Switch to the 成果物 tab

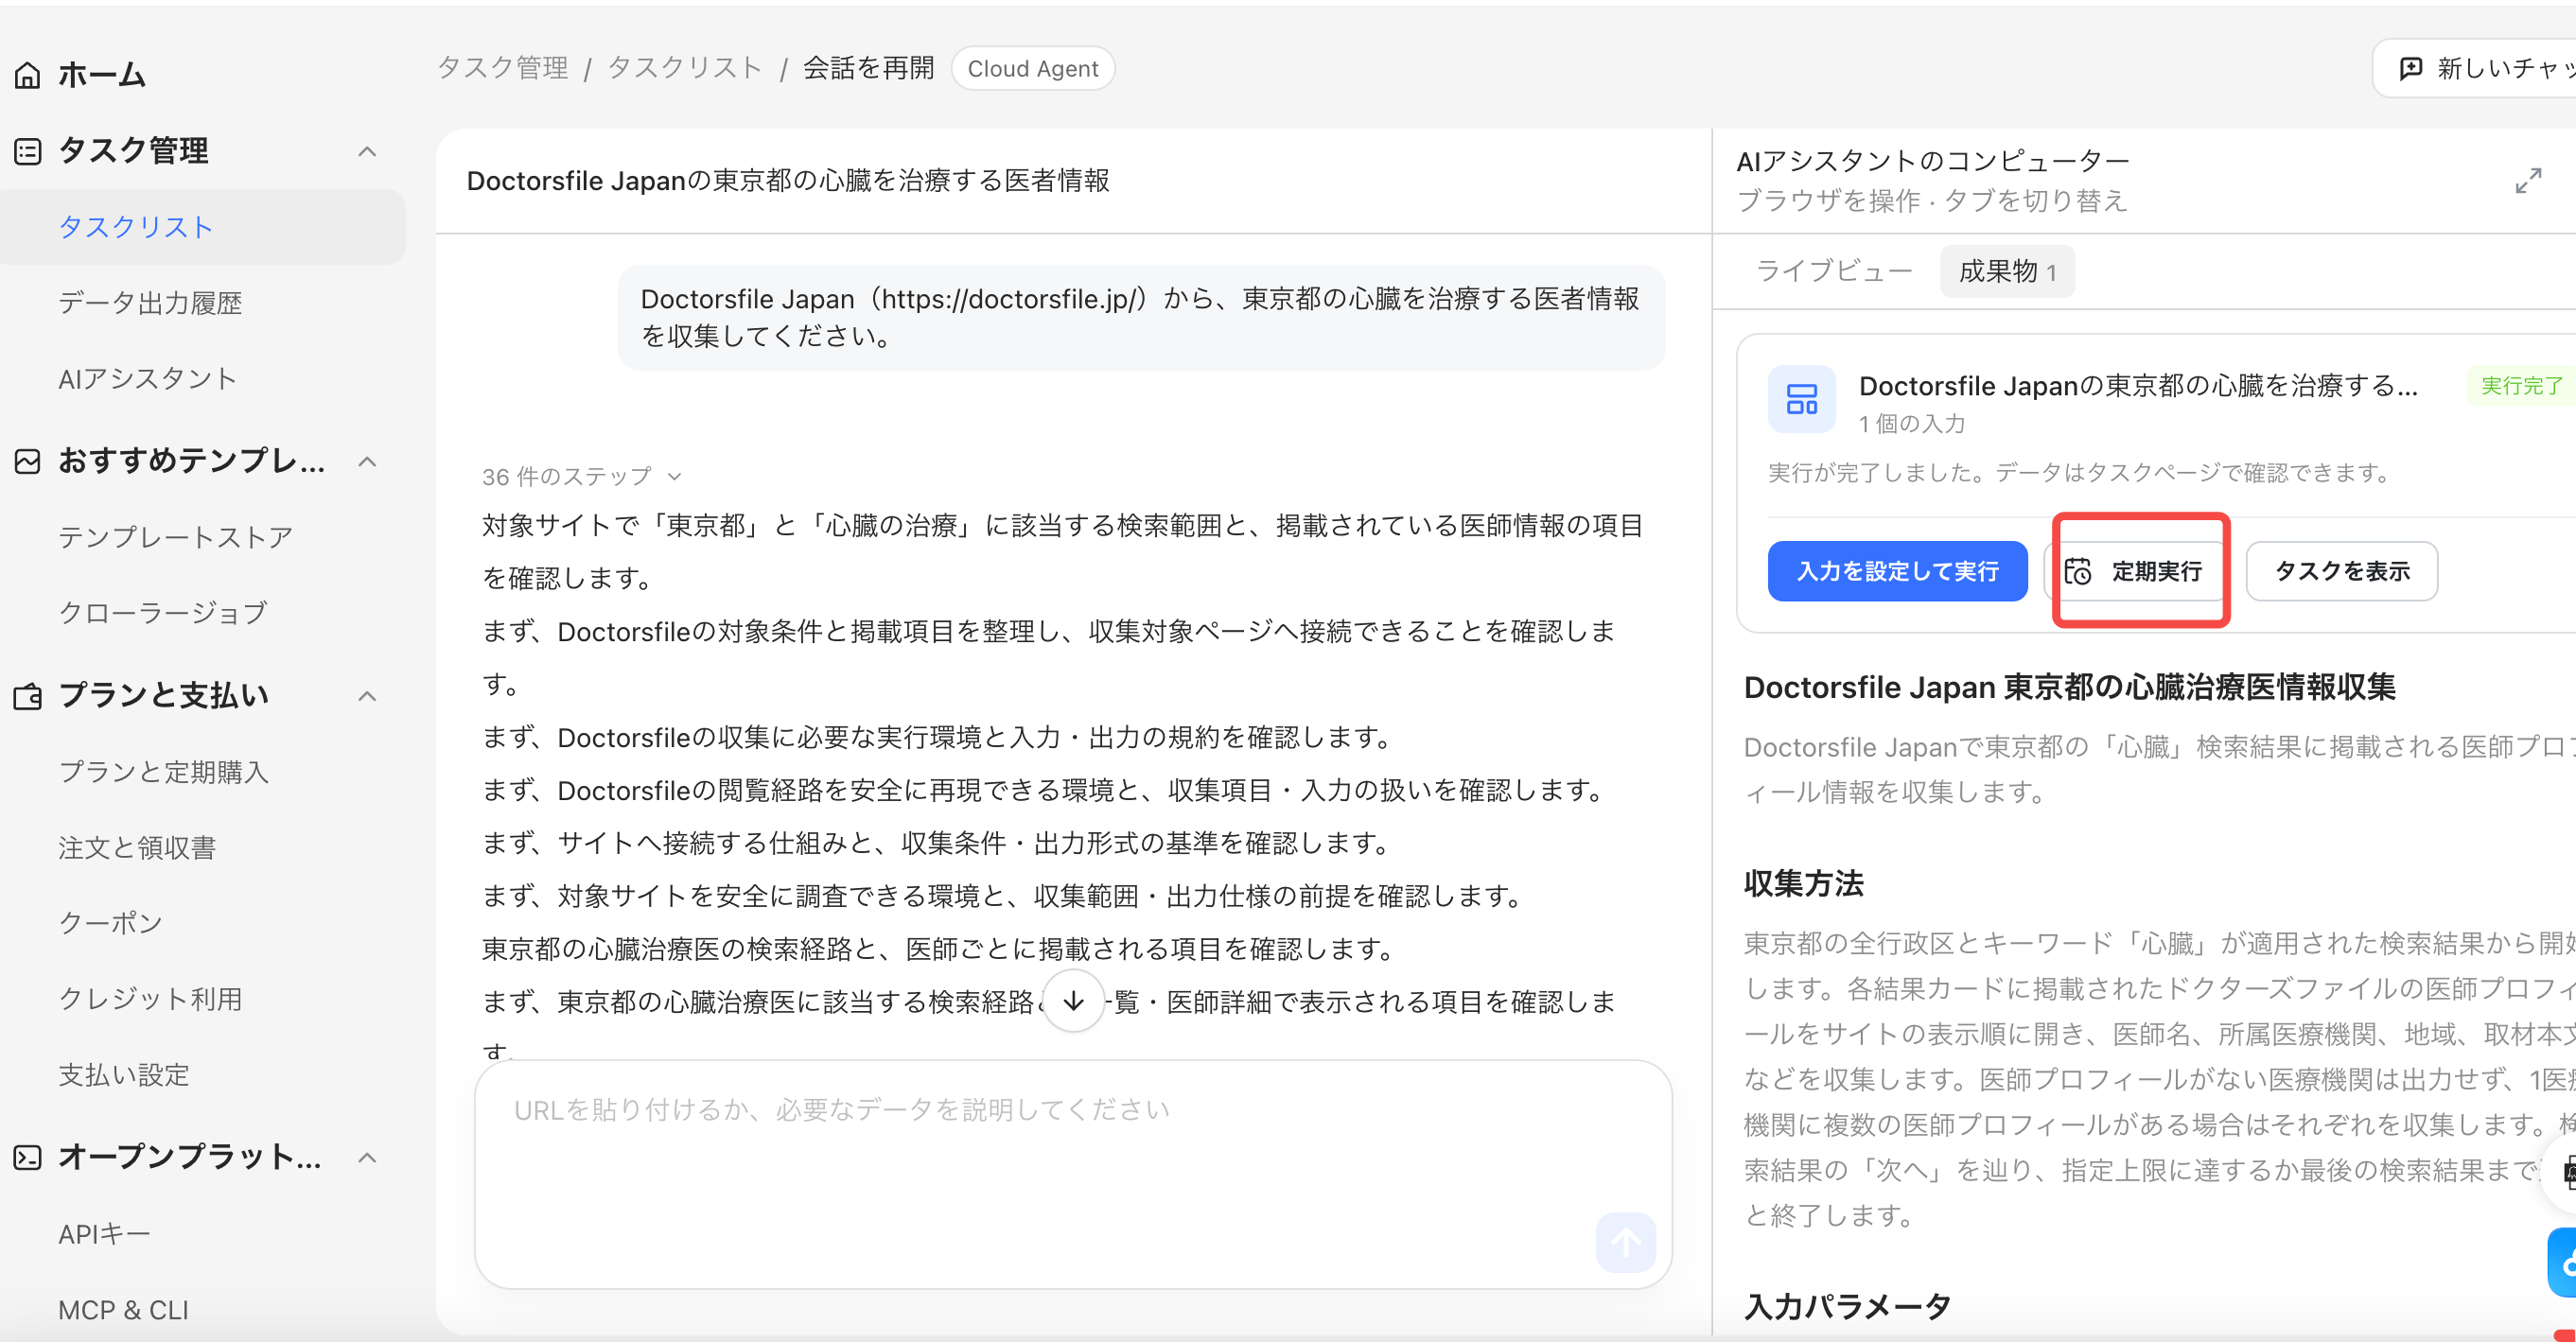click(x=2007, y=271)
